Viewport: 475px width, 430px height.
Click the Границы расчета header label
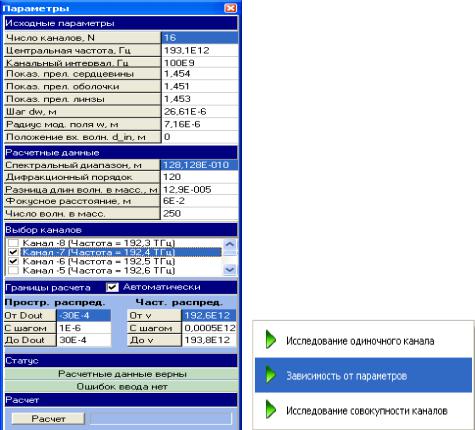(48, 288)
